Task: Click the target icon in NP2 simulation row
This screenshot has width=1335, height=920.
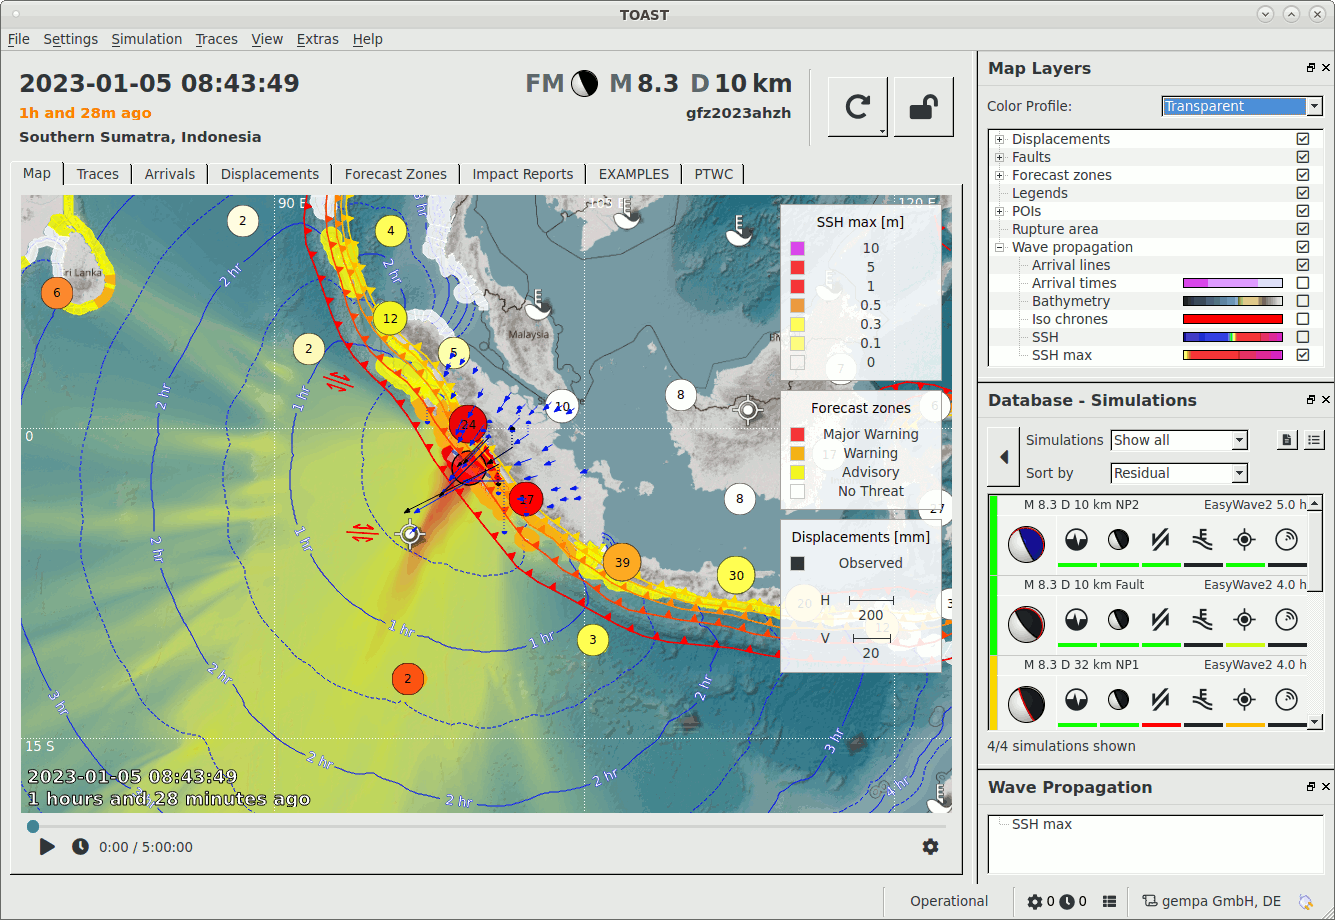Action: [x=1245, y=541]
